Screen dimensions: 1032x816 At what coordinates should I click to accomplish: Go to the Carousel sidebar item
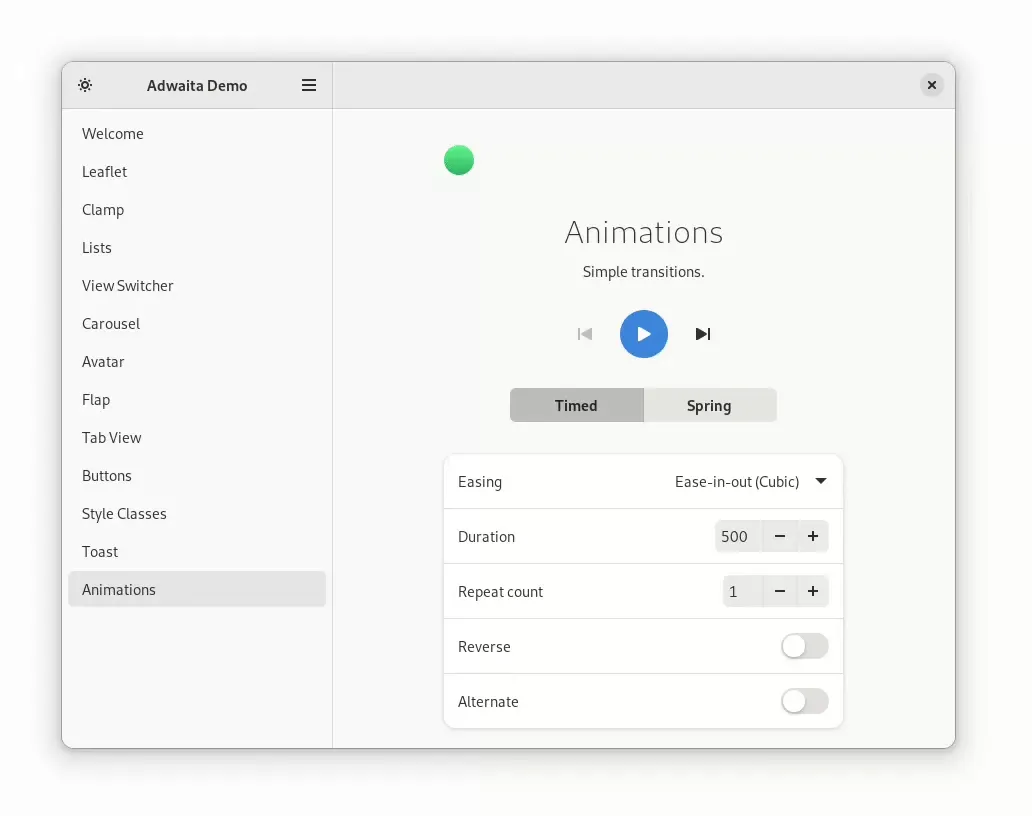[x=111, y=324]
